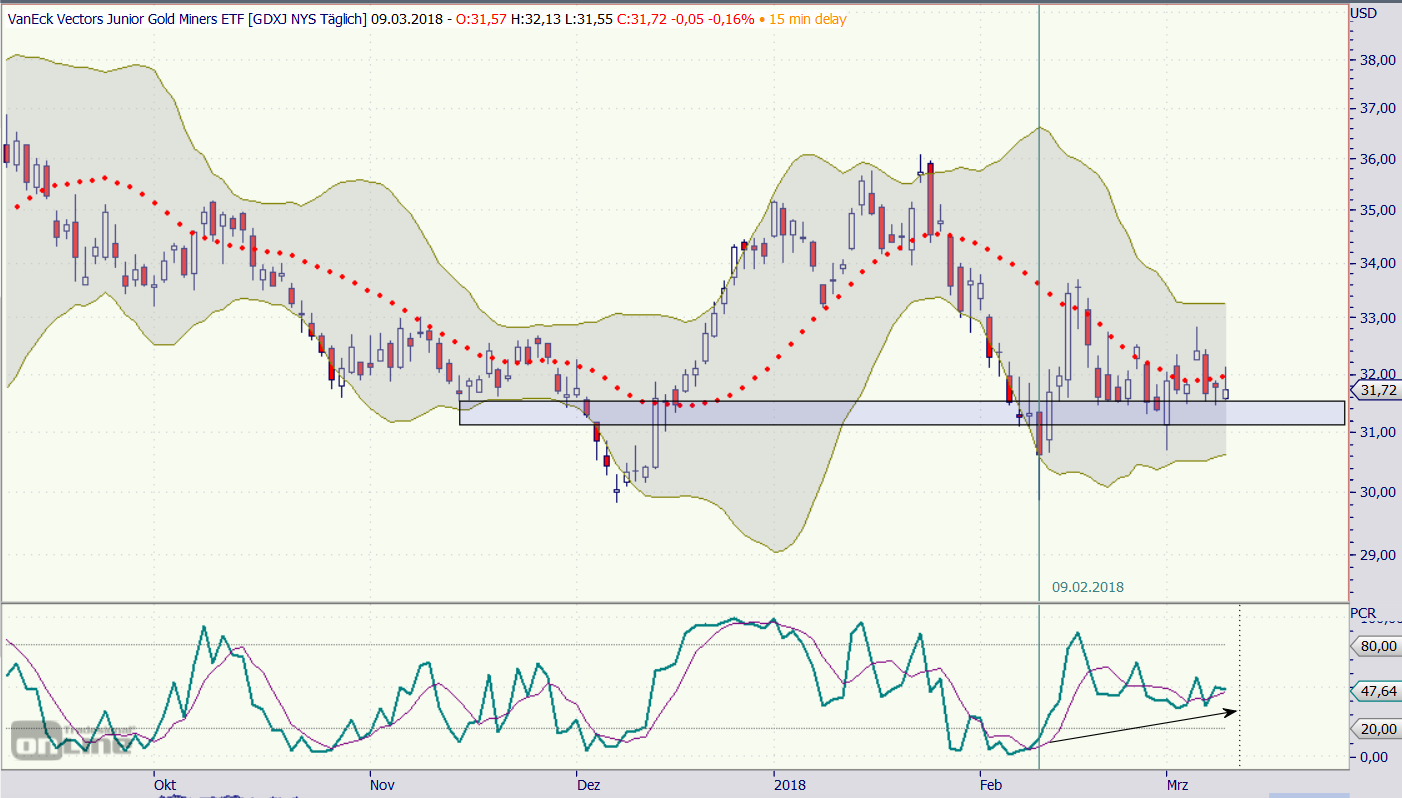Click the Nov month label on time axis

(382, 785)
